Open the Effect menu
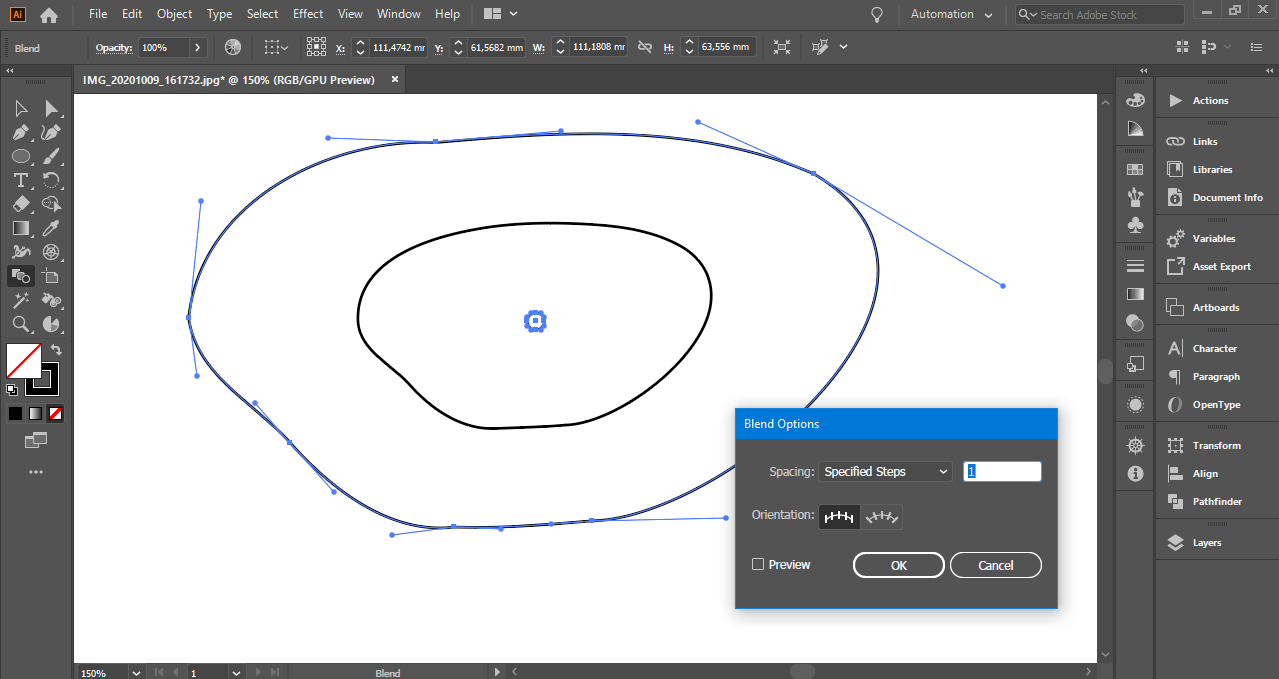Screen dimensions: 1279x679 click(x=308, y=14)
